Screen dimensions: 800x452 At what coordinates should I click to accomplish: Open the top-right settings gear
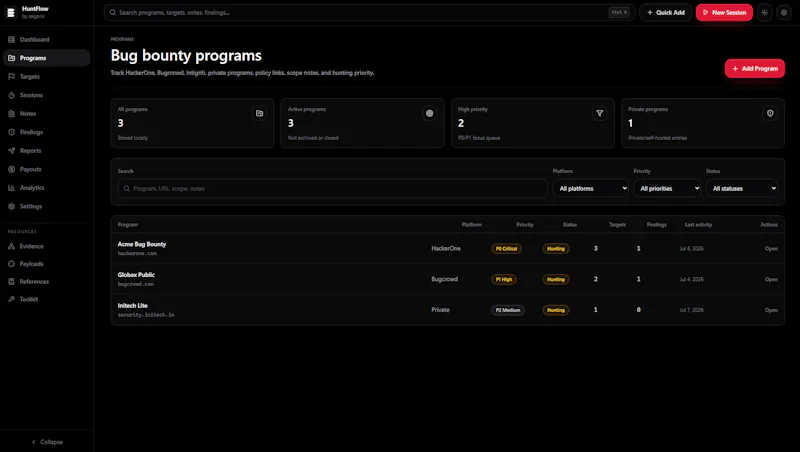click(784, 12)
